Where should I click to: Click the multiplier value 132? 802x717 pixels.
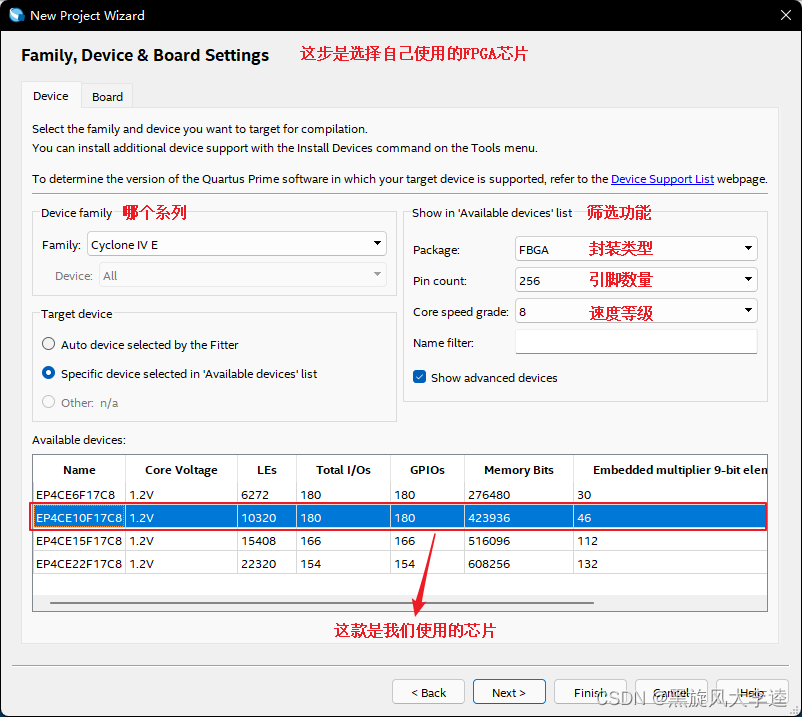tap(587, 564)
